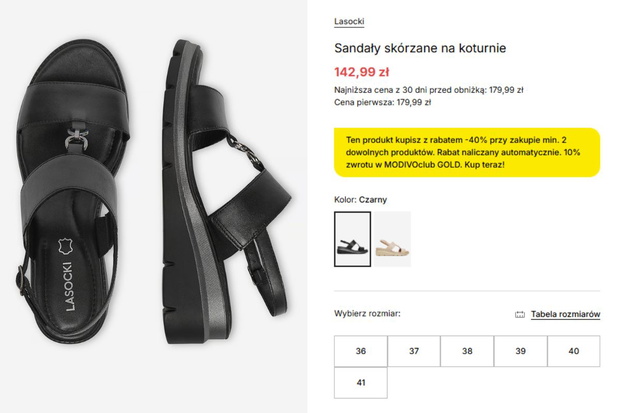Select size 37

[414, 351]
